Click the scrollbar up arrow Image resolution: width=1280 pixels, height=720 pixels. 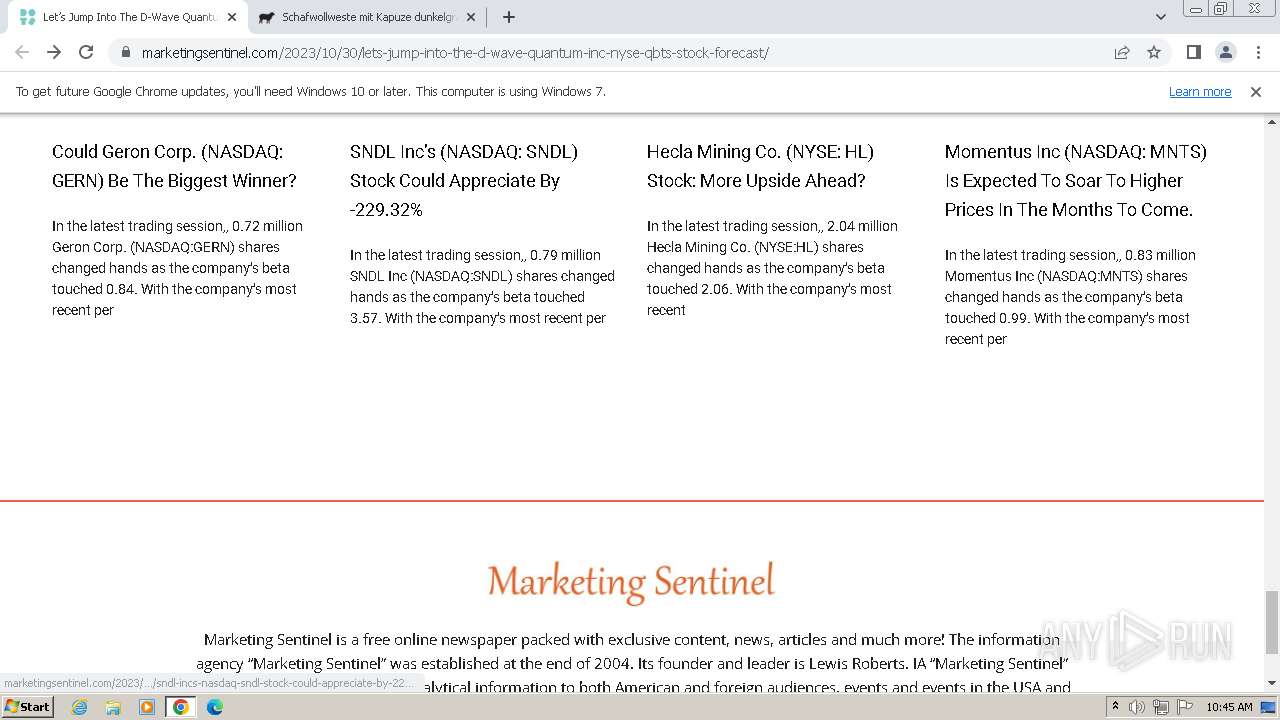point(1272,122)
